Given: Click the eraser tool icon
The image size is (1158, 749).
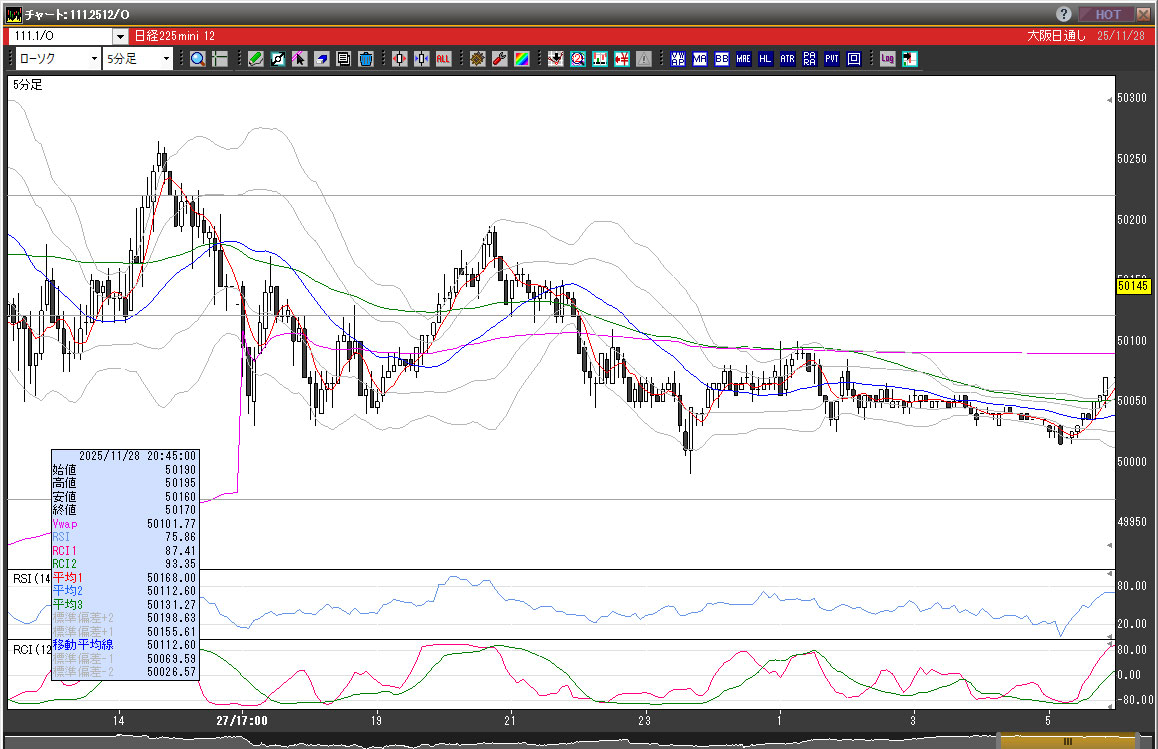Looking at the screenshot, I should tap(322, 59).
